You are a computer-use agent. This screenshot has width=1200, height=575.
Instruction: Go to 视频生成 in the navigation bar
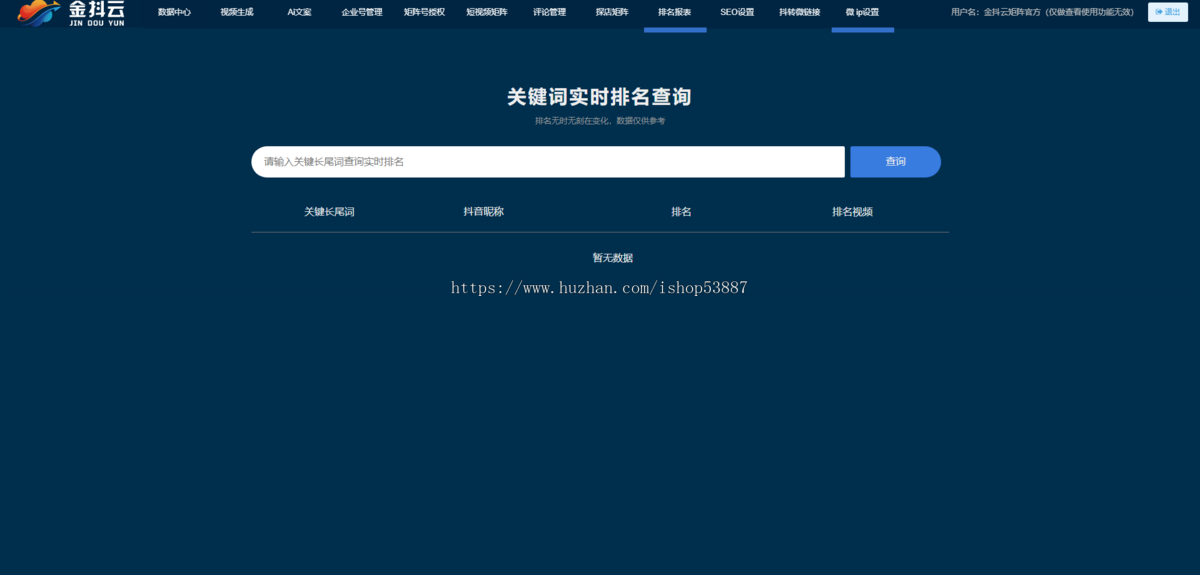tap(237, 12)
